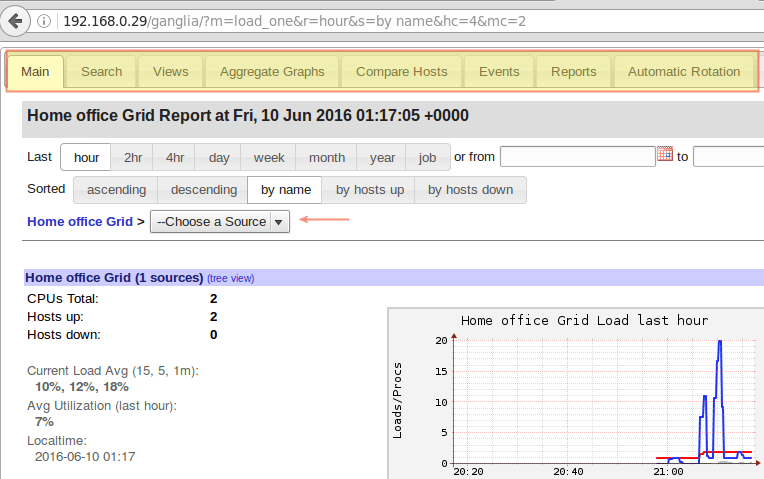Expand the Choose a Source dropdown
The width and height of the screenshot is (764, 479).
click(219, 222)
